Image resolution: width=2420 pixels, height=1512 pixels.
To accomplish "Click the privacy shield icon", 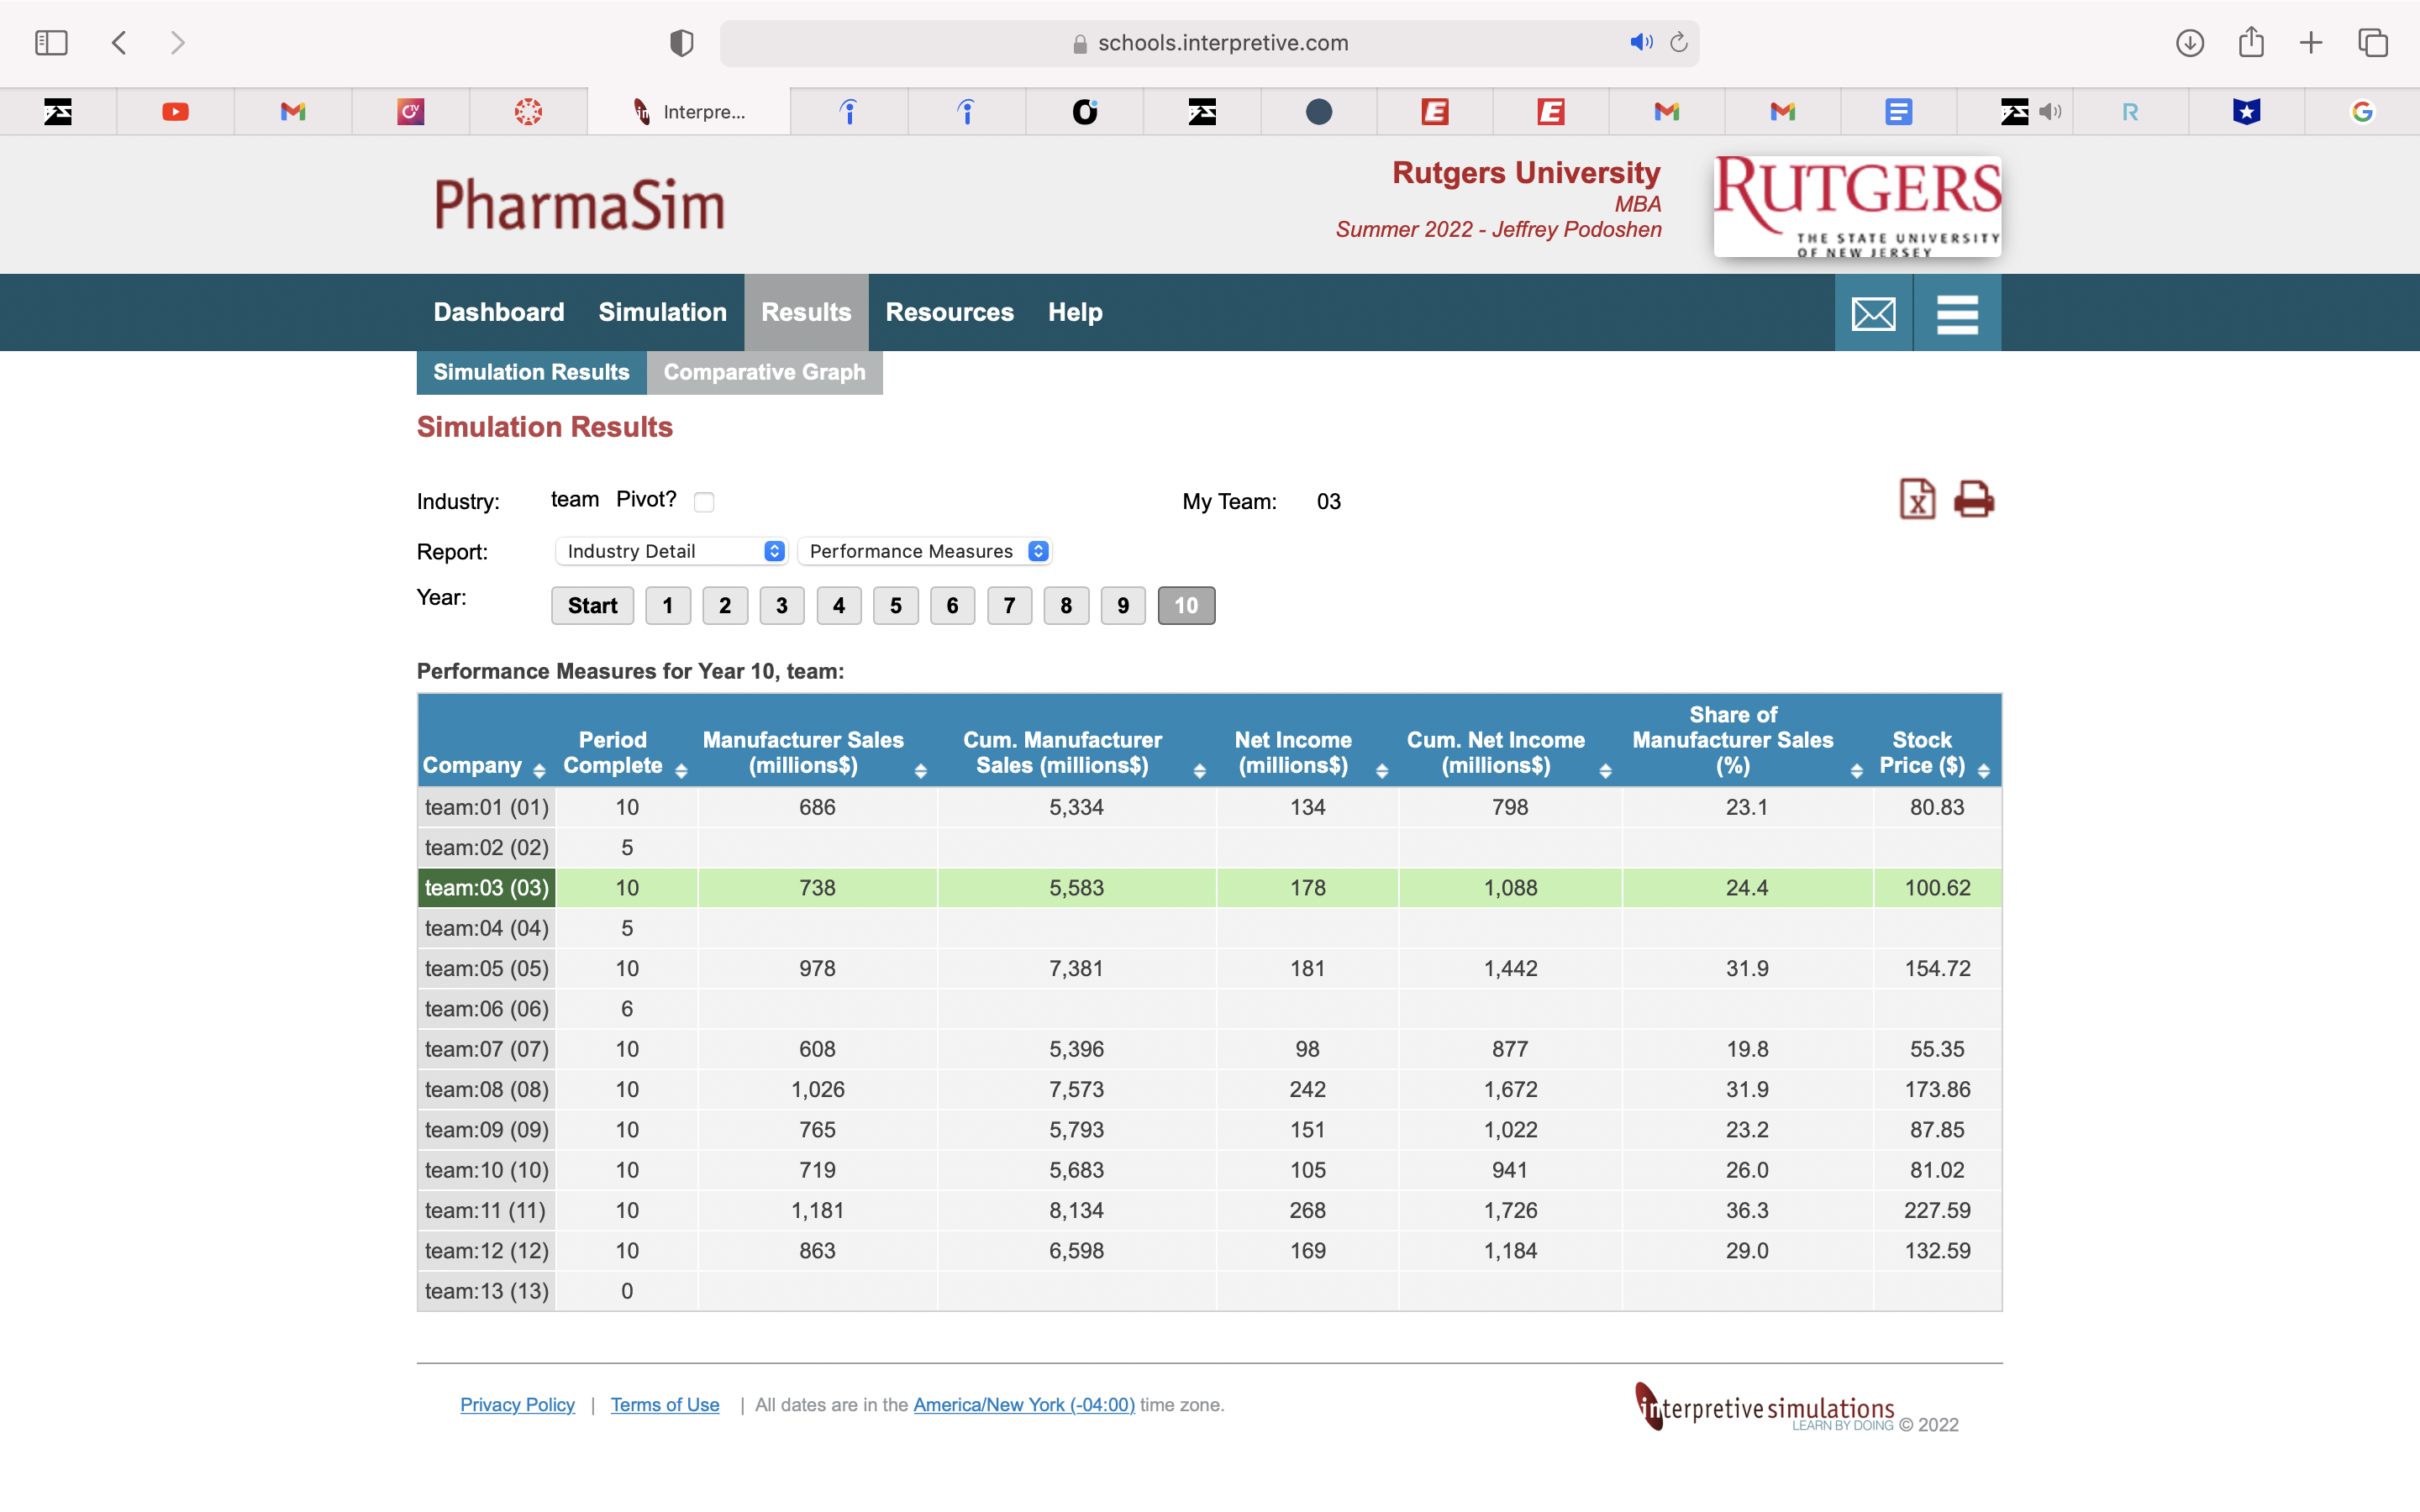I will (681, 43).
